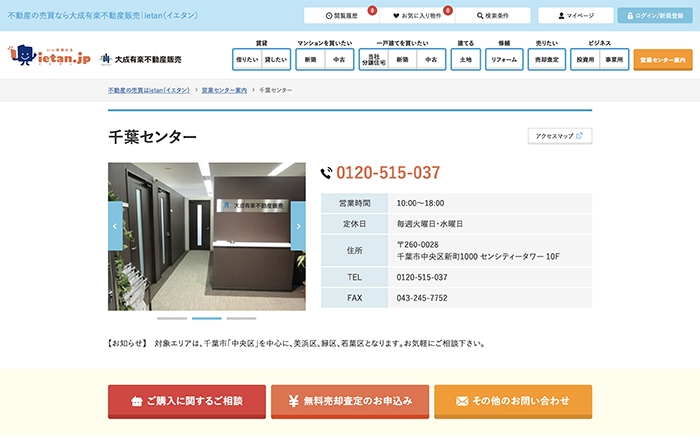Click その他のお問い合わせ button
This screenshot has width=700, height=444.
pyautogui.click(x=513, y=402)
